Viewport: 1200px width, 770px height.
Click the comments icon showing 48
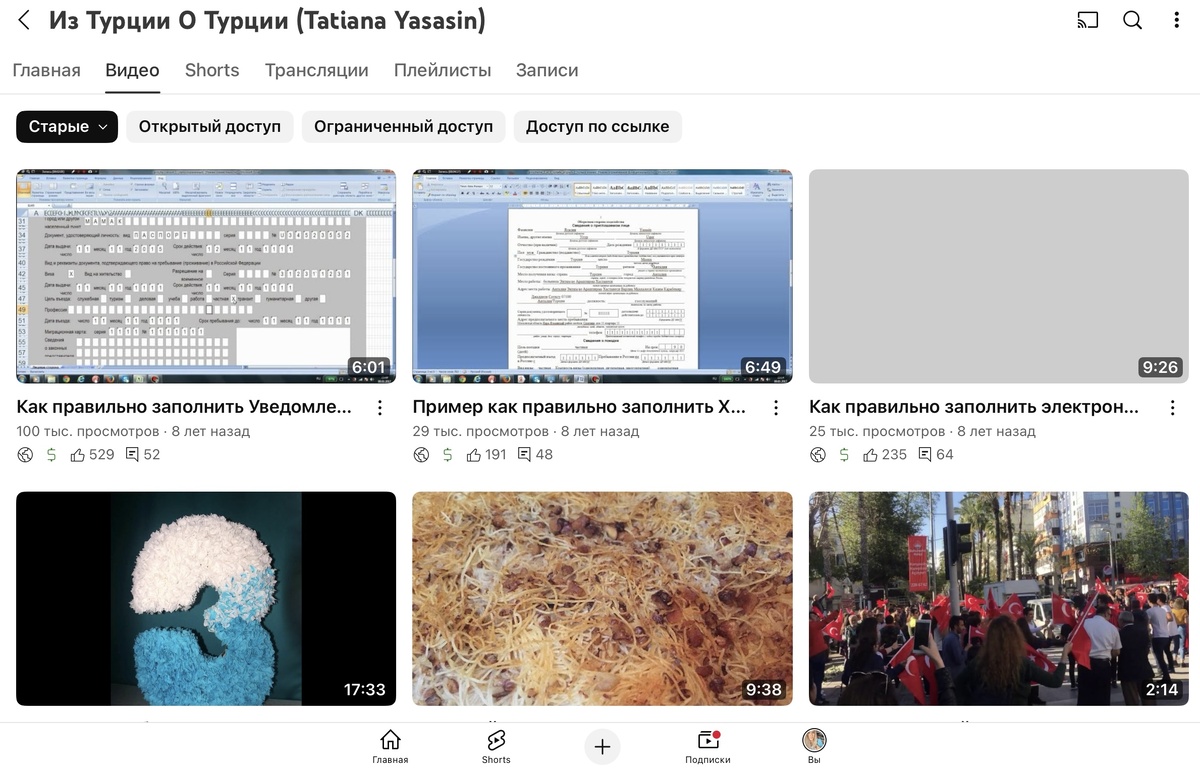(x=524, y=455)
